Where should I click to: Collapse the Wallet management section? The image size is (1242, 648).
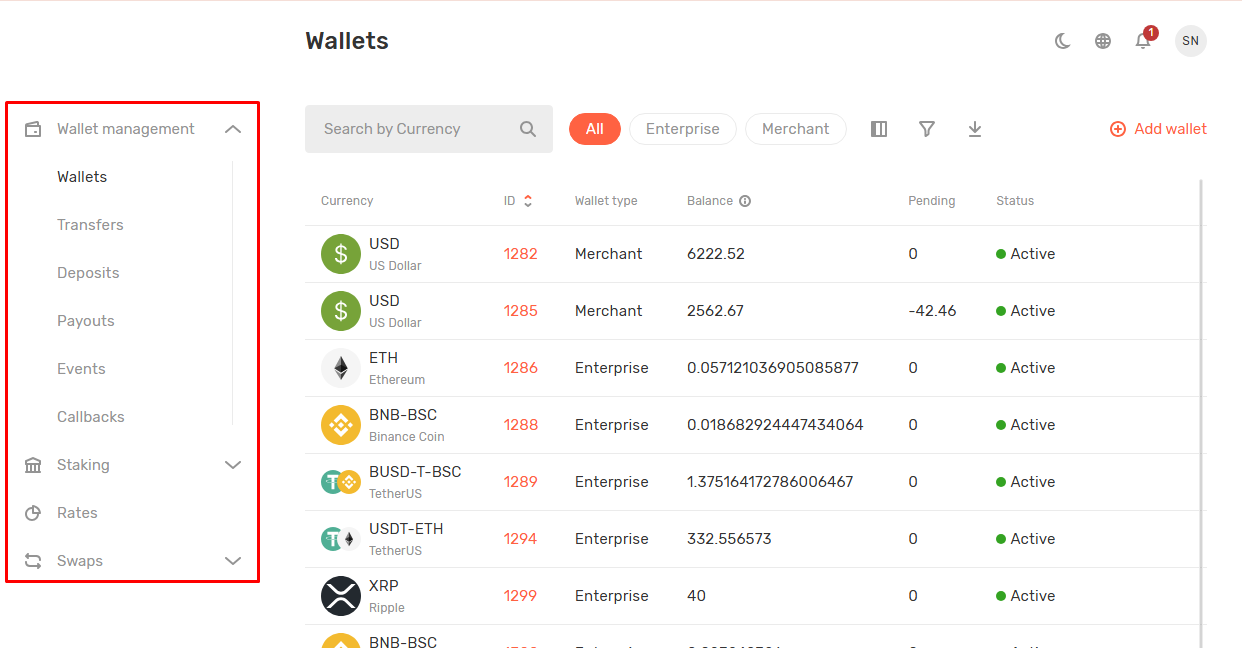pyautogui.click(x=233, y=129)
